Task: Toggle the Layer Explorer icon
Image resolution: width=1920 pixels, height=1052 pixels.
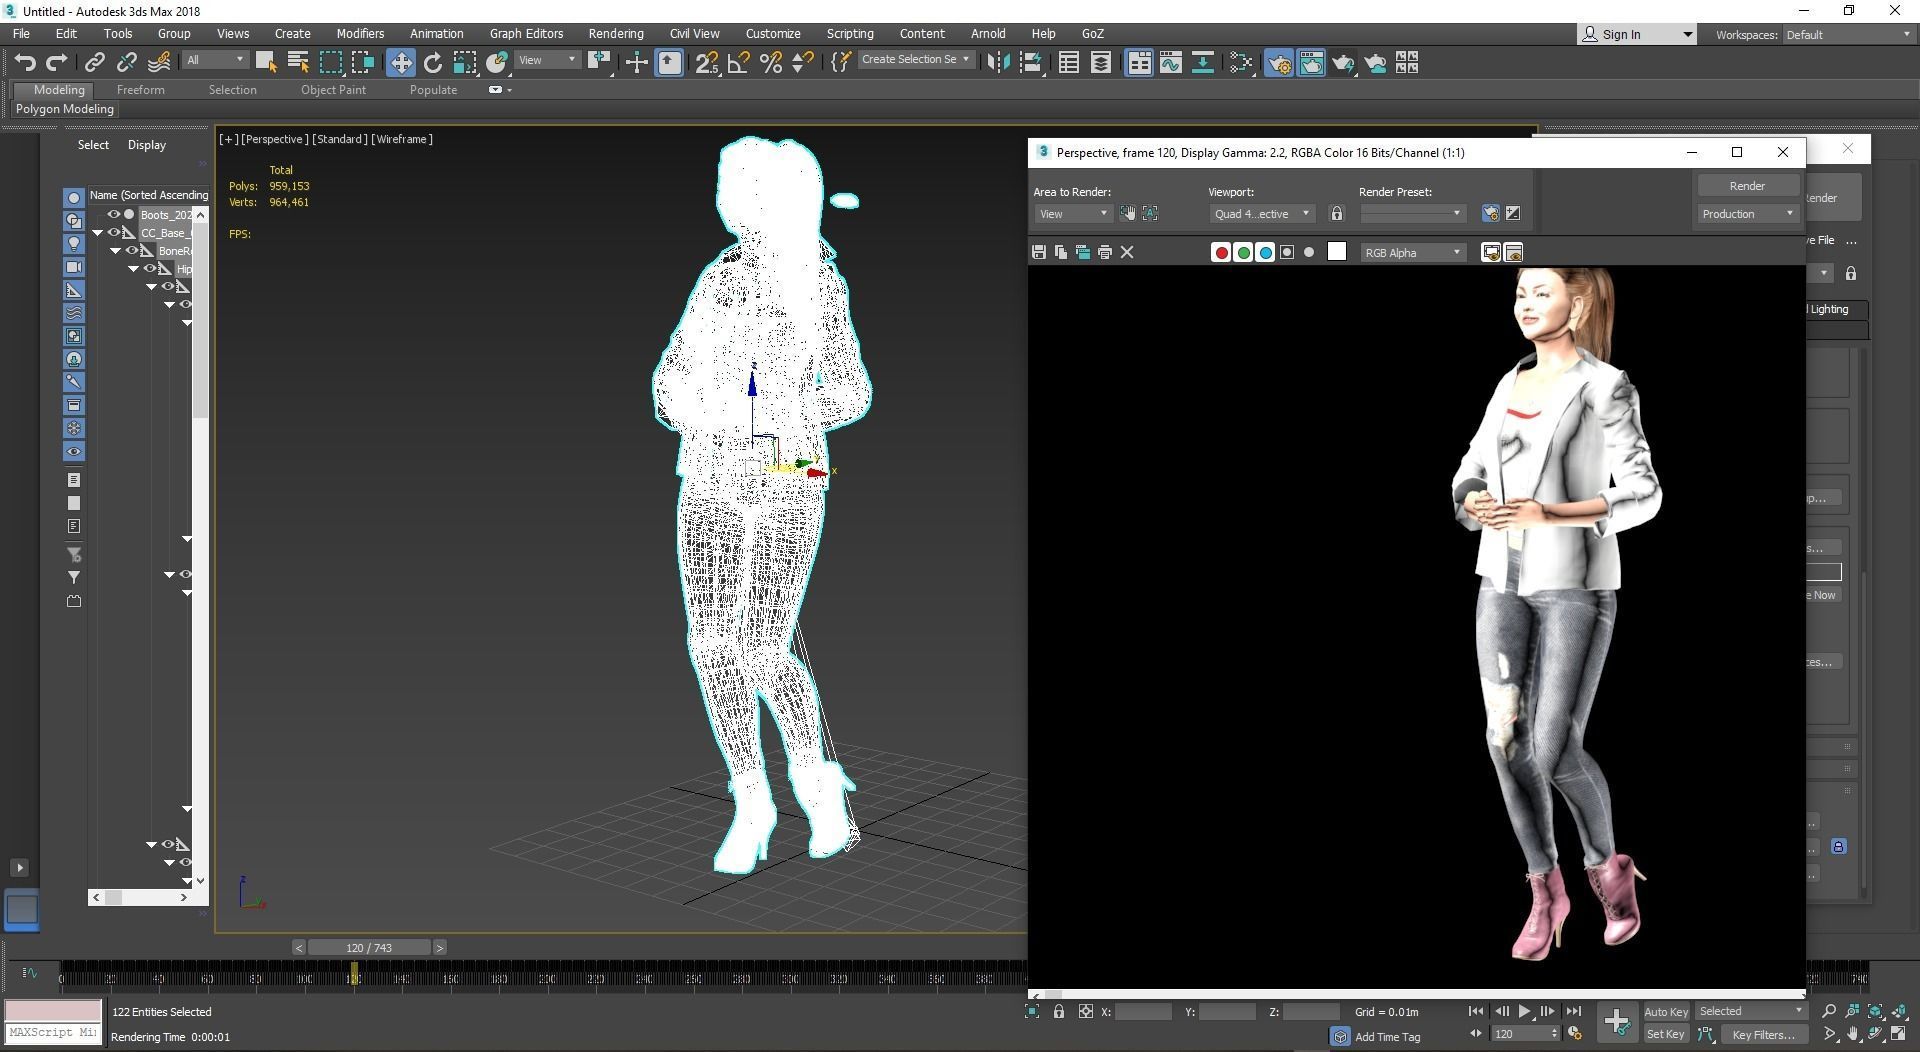Action: [x=1101, y=63]
